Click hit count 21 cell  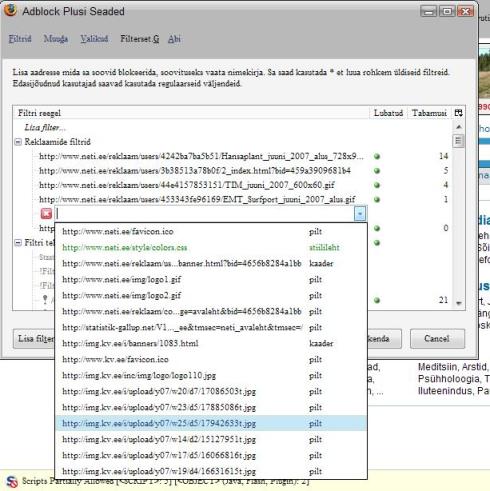(443, 300)
